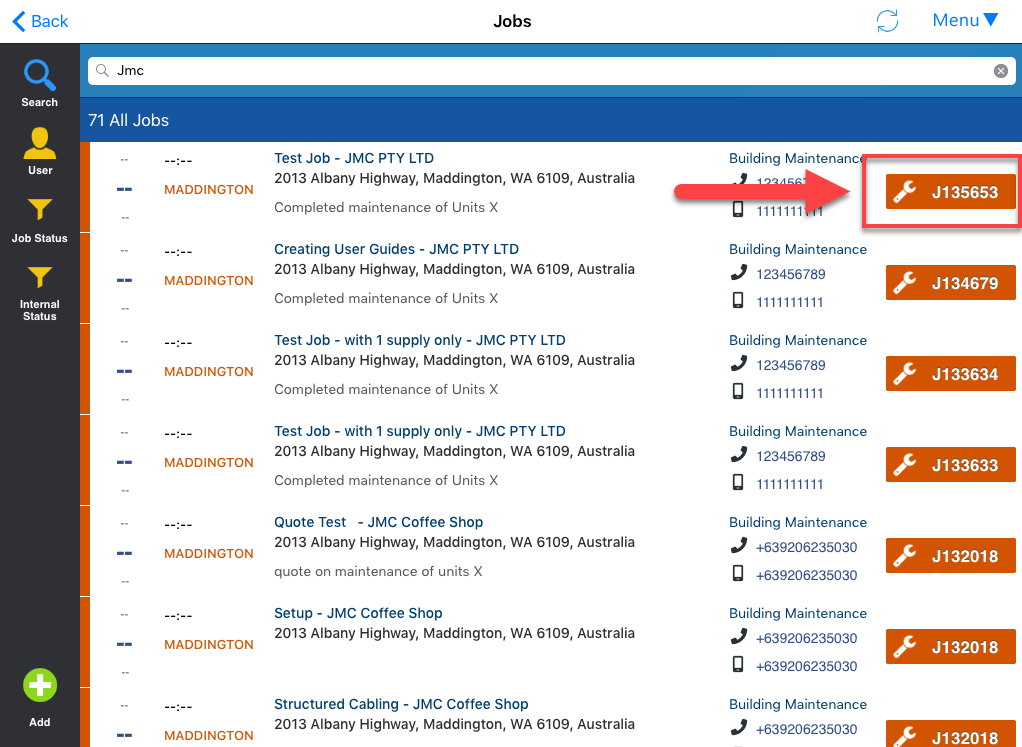Click mobile icon for Quote Test job
Viewport: 1022px width, 747px height.
(739, 574)
